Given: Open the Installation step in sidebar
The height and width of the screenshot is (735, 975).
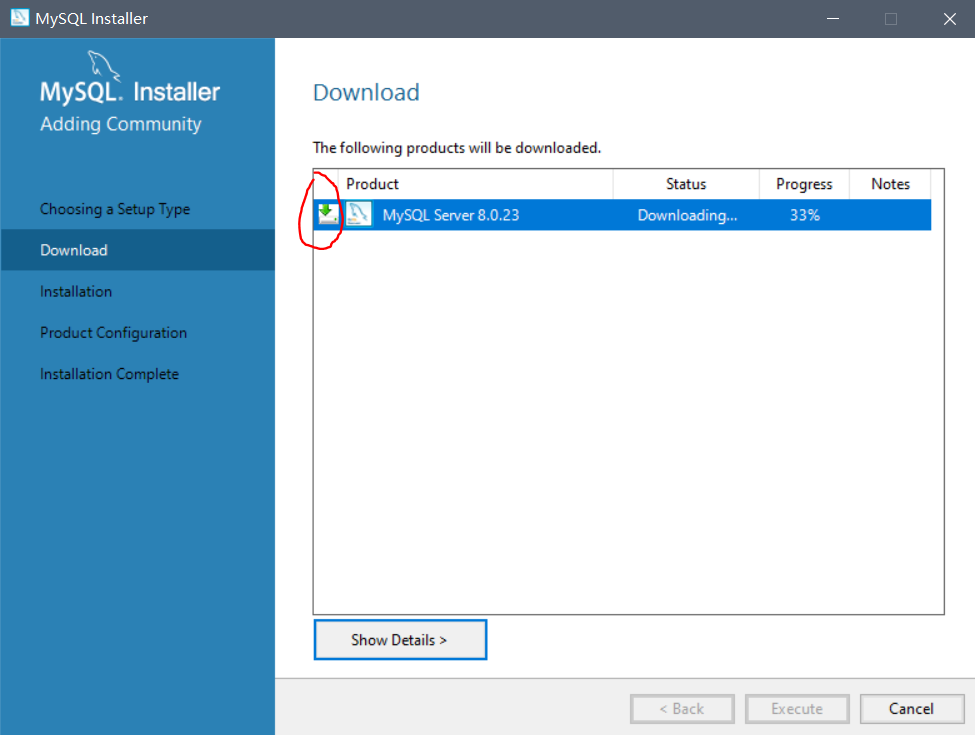Looking at the screenshot, I should coord(76,292).
